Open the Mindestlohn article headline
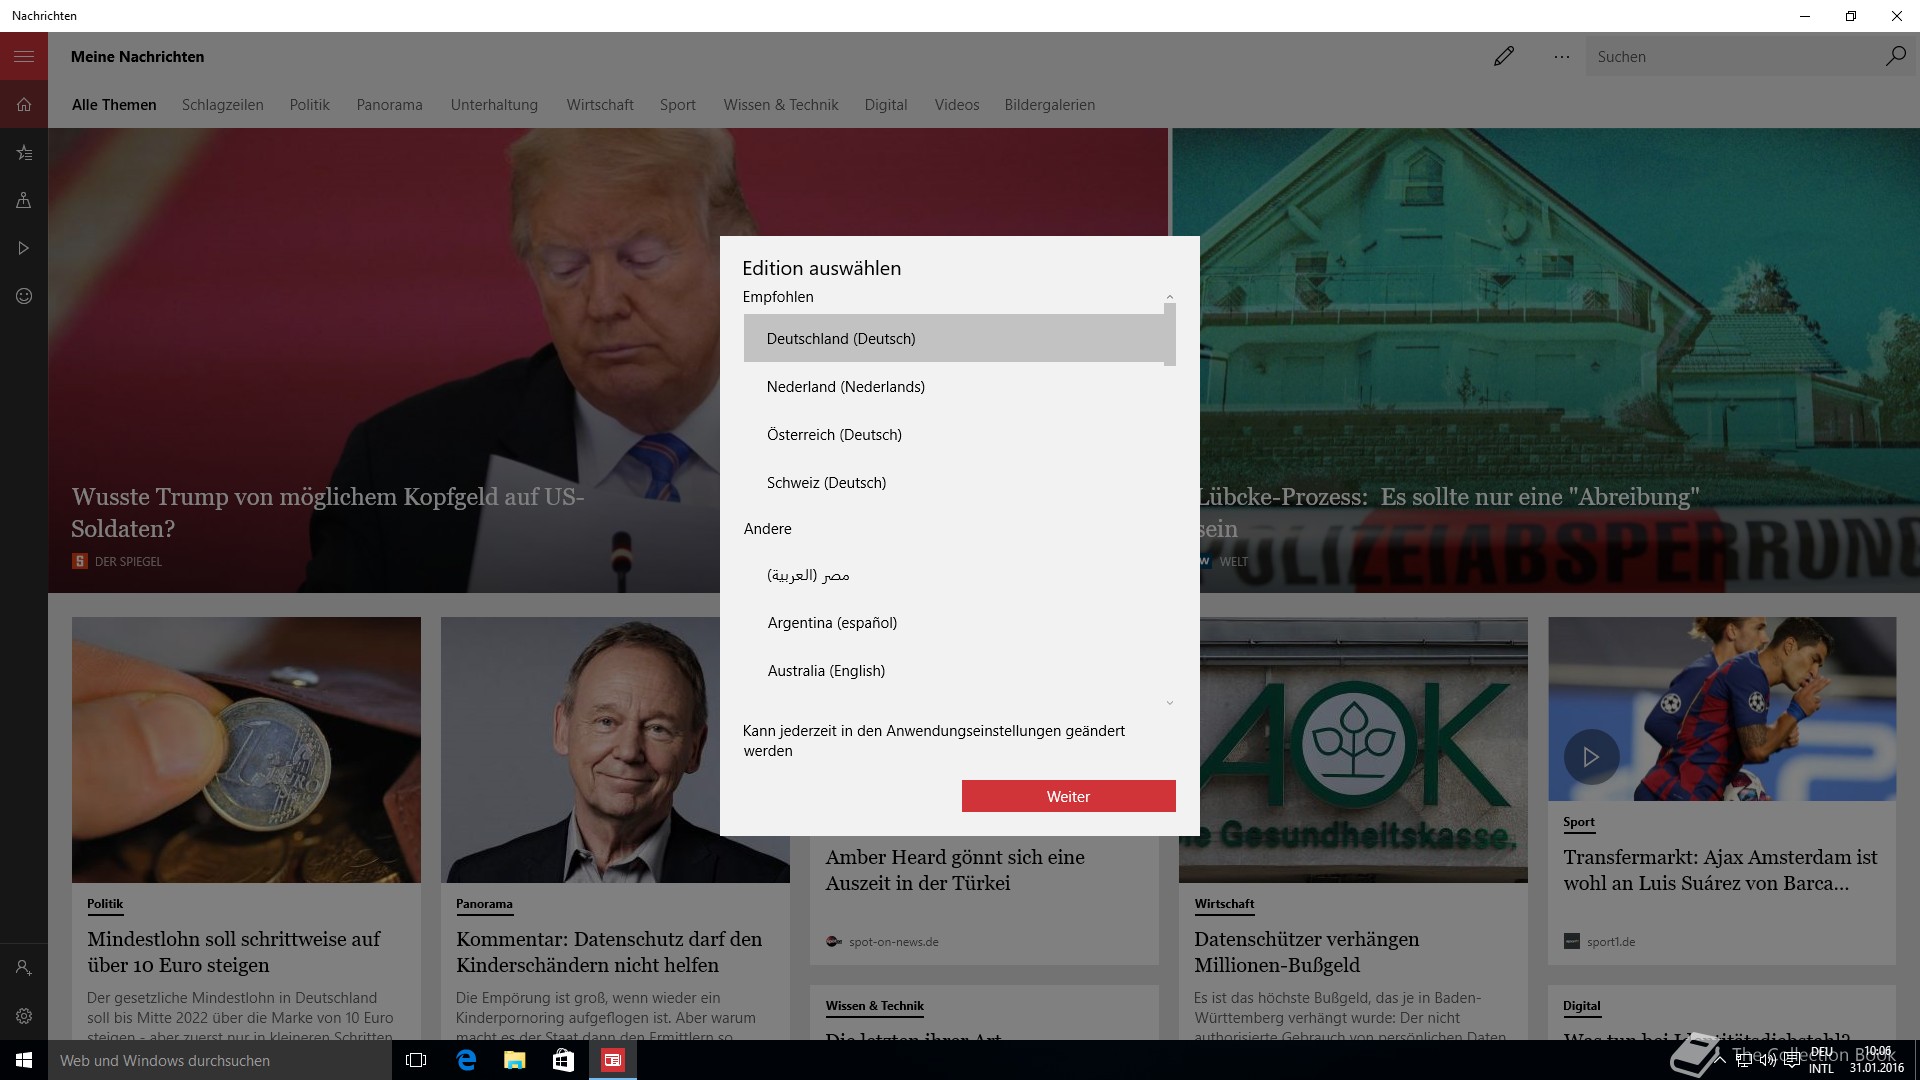Viewport: 1920px width, 1080px height. [x=233, y=952]
